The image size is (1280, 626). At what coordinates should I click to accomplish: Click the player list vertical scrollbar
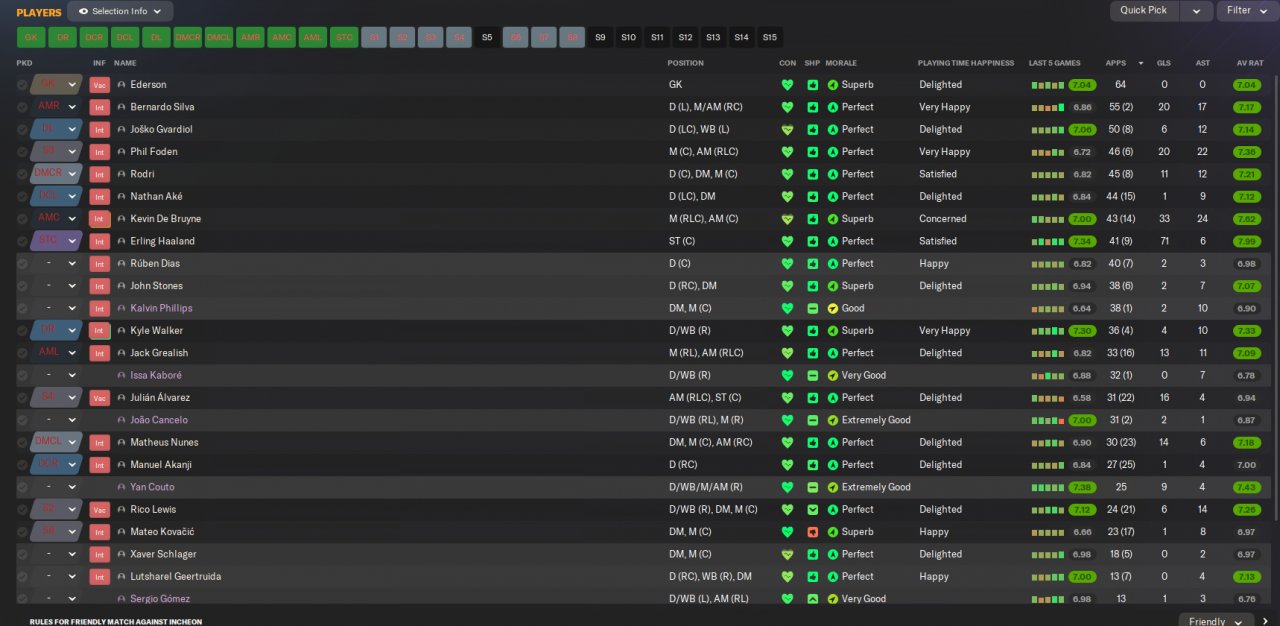[1275, 297]
